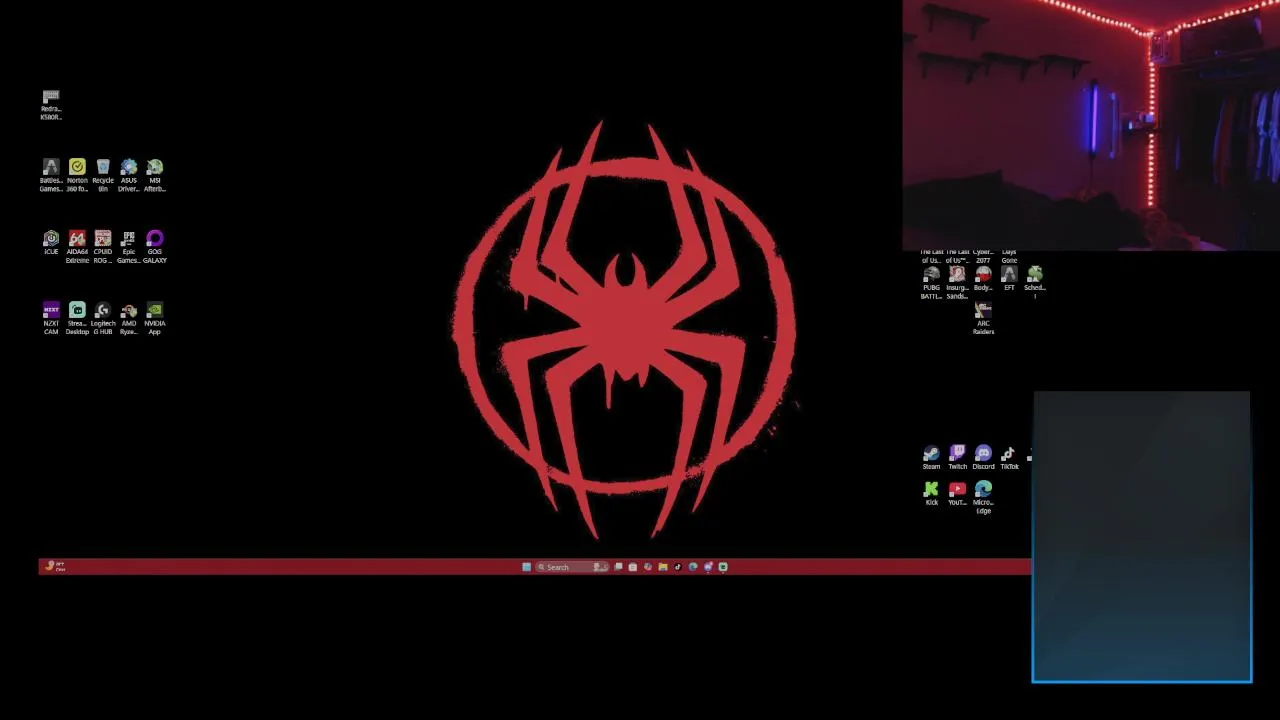The width and height of the screenshot is (1280, 720).
Task: Open Task View on the taskbar
Action: pos(618,567)
